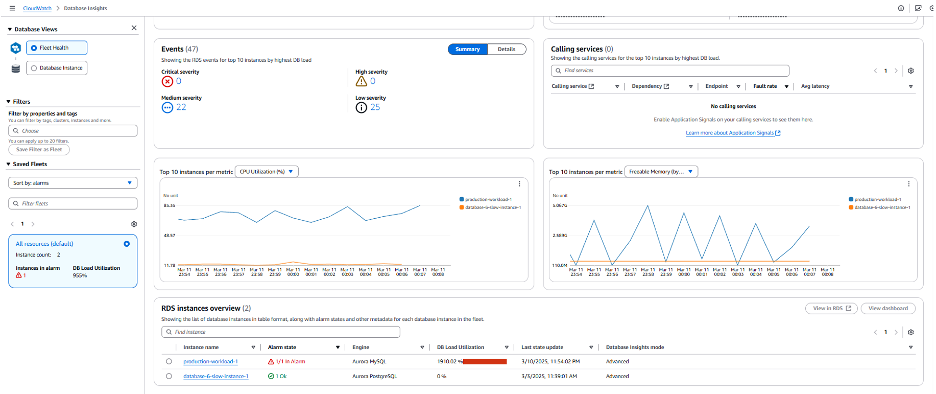This screenshot has height=394, width=936.
Task: Open Calling services table settings gear
Action: click(911, 70)
